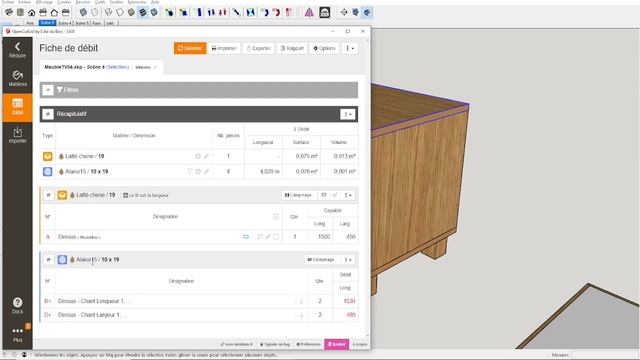The image size is (640, 360).
Task: Click the Imprimer button
Action: 224,48
